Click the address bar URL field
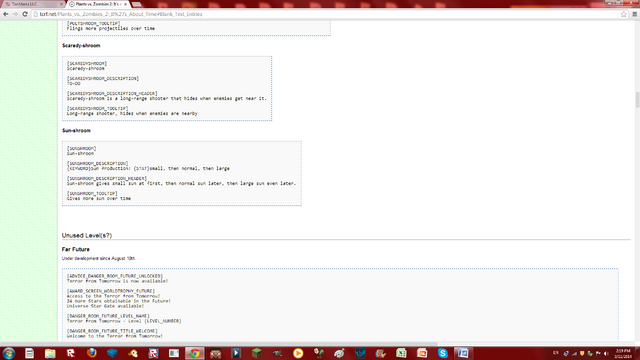 click(x=327, y=14)
